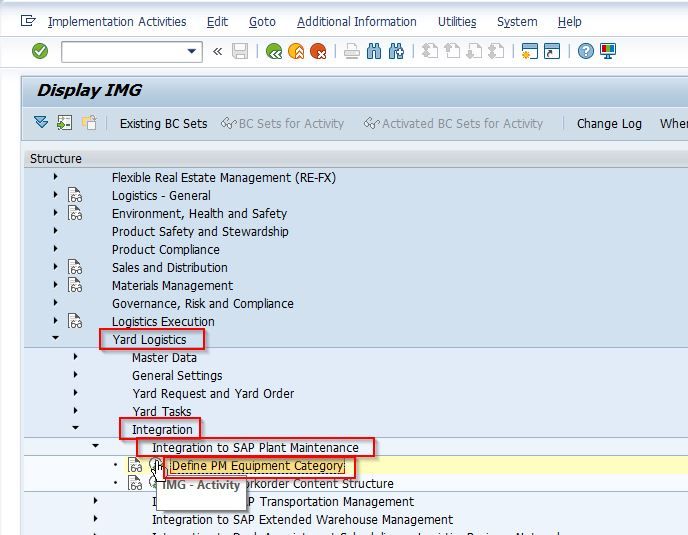Open the Additional Information menu
The image size is (688, 535).
(356, 22)
